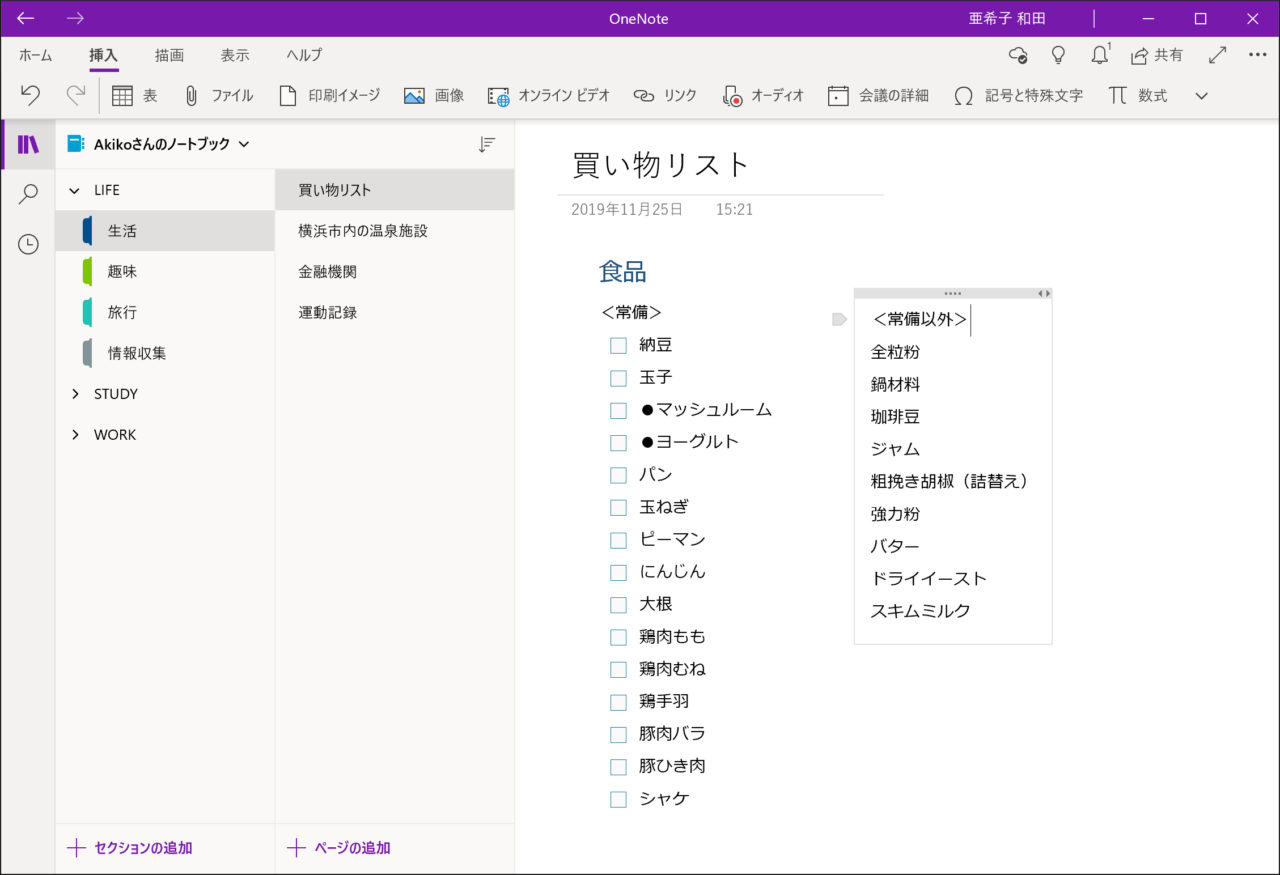Collapse the LIFE section group
The image size is (1280, 875).
pyautogui.click(x=75, y=190)
